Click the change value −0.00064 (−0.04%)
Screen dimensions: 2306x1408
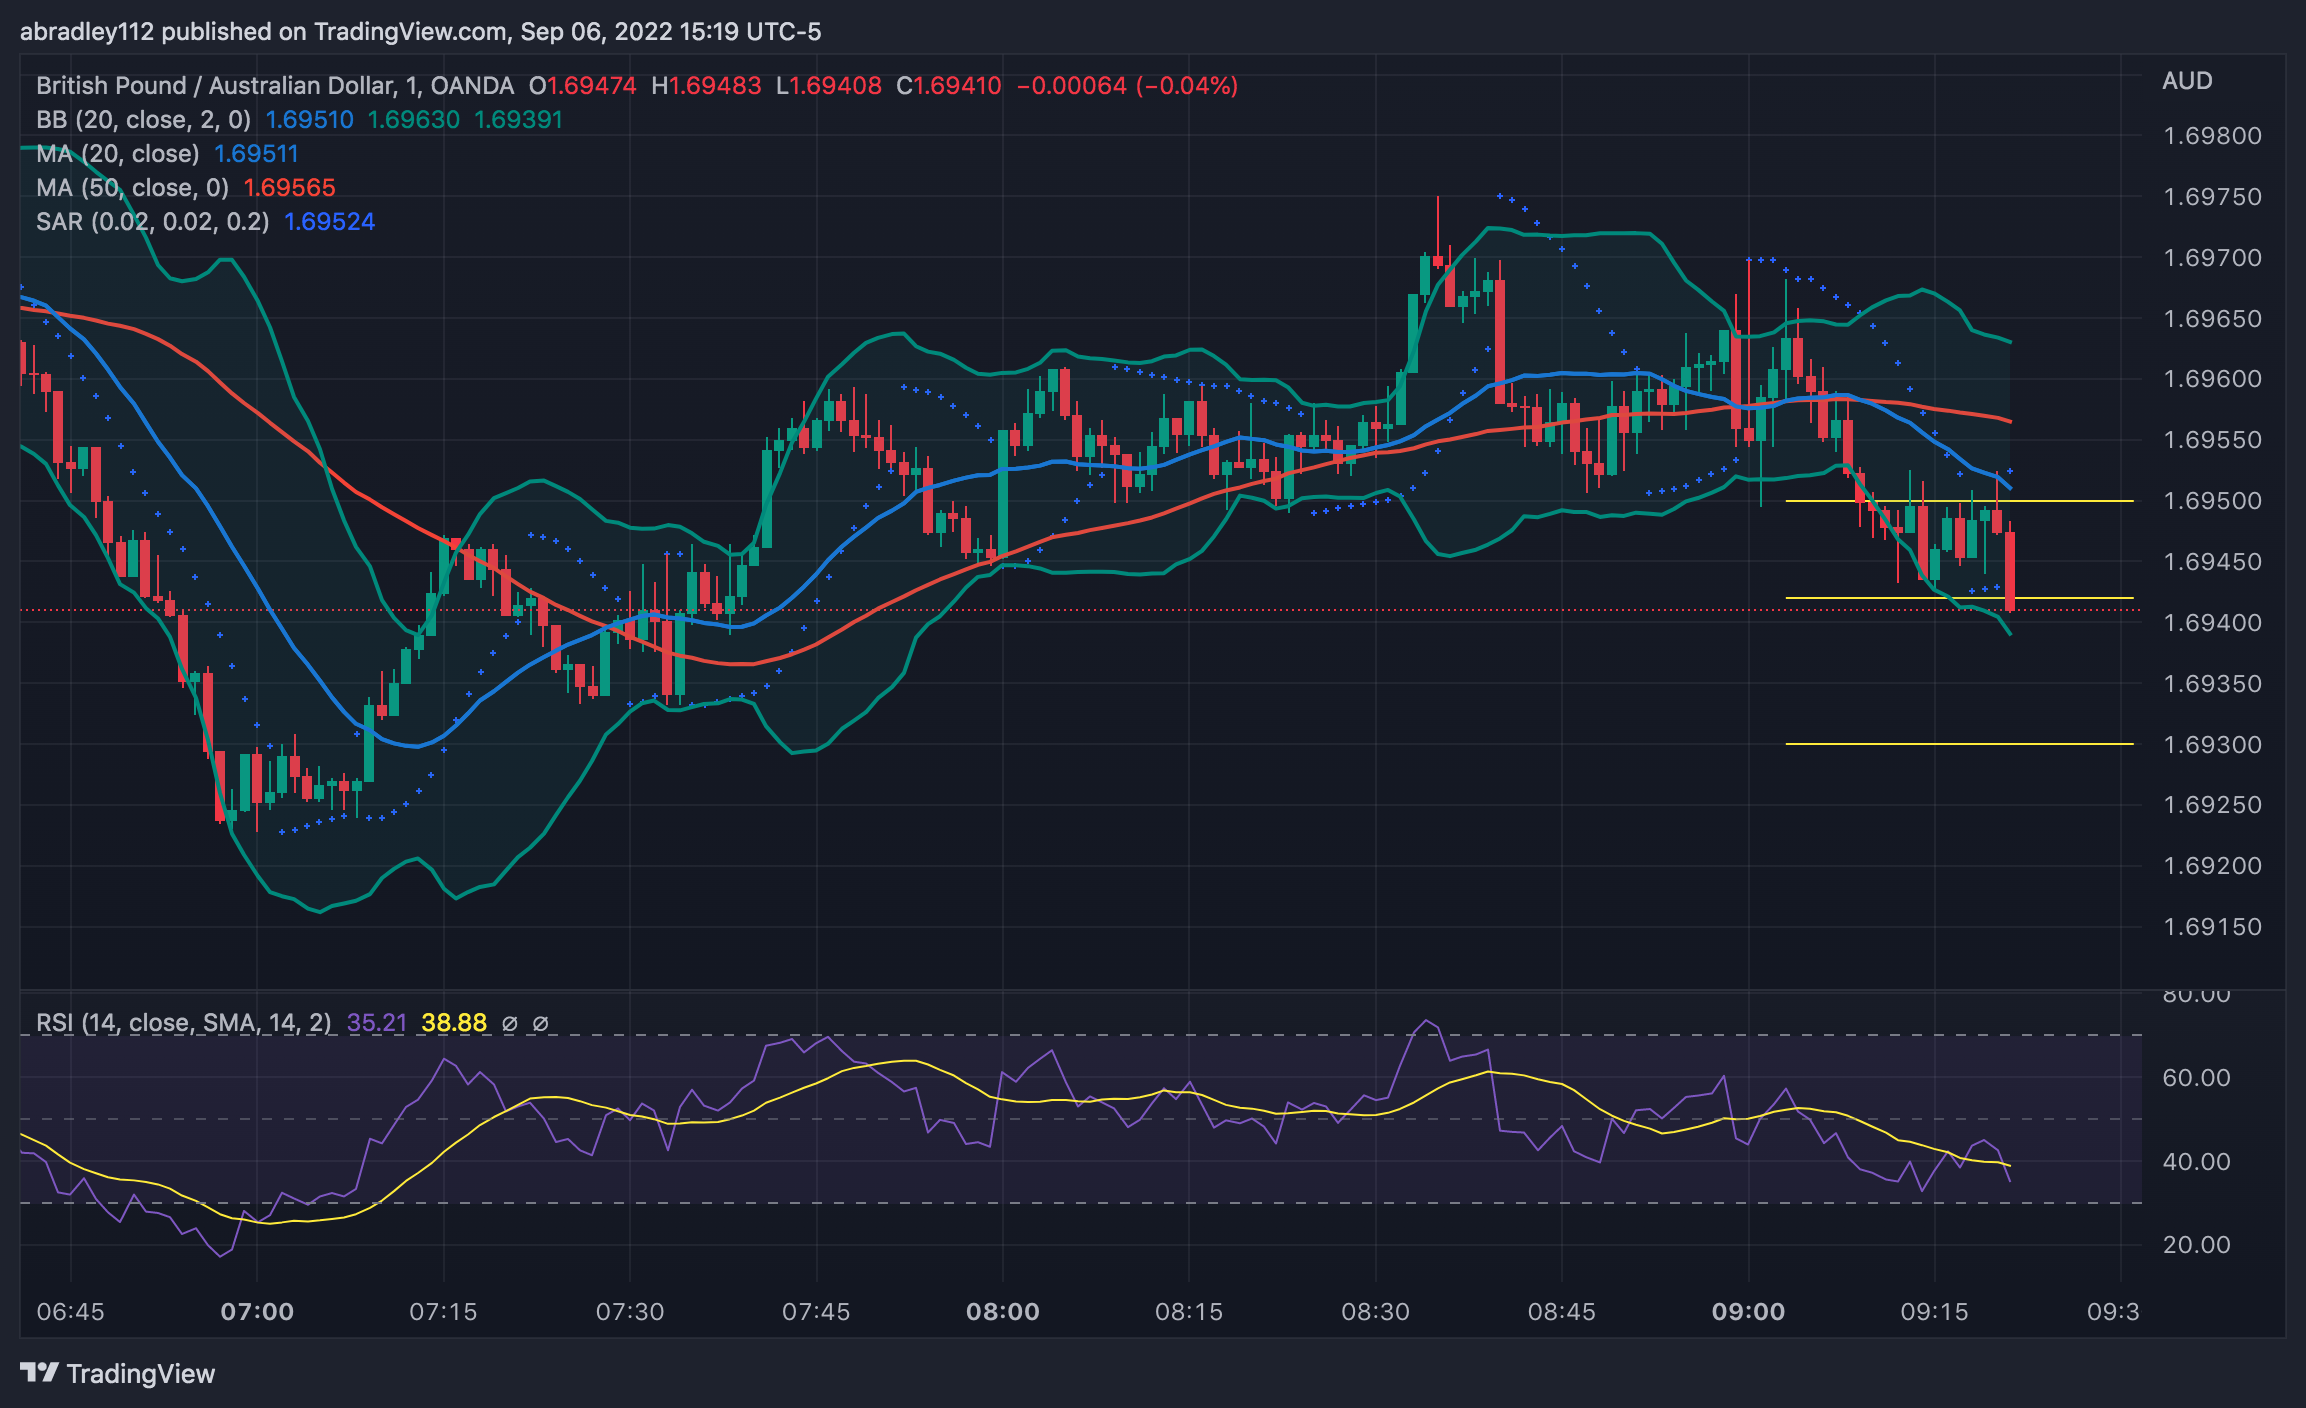pos(1127,86)
